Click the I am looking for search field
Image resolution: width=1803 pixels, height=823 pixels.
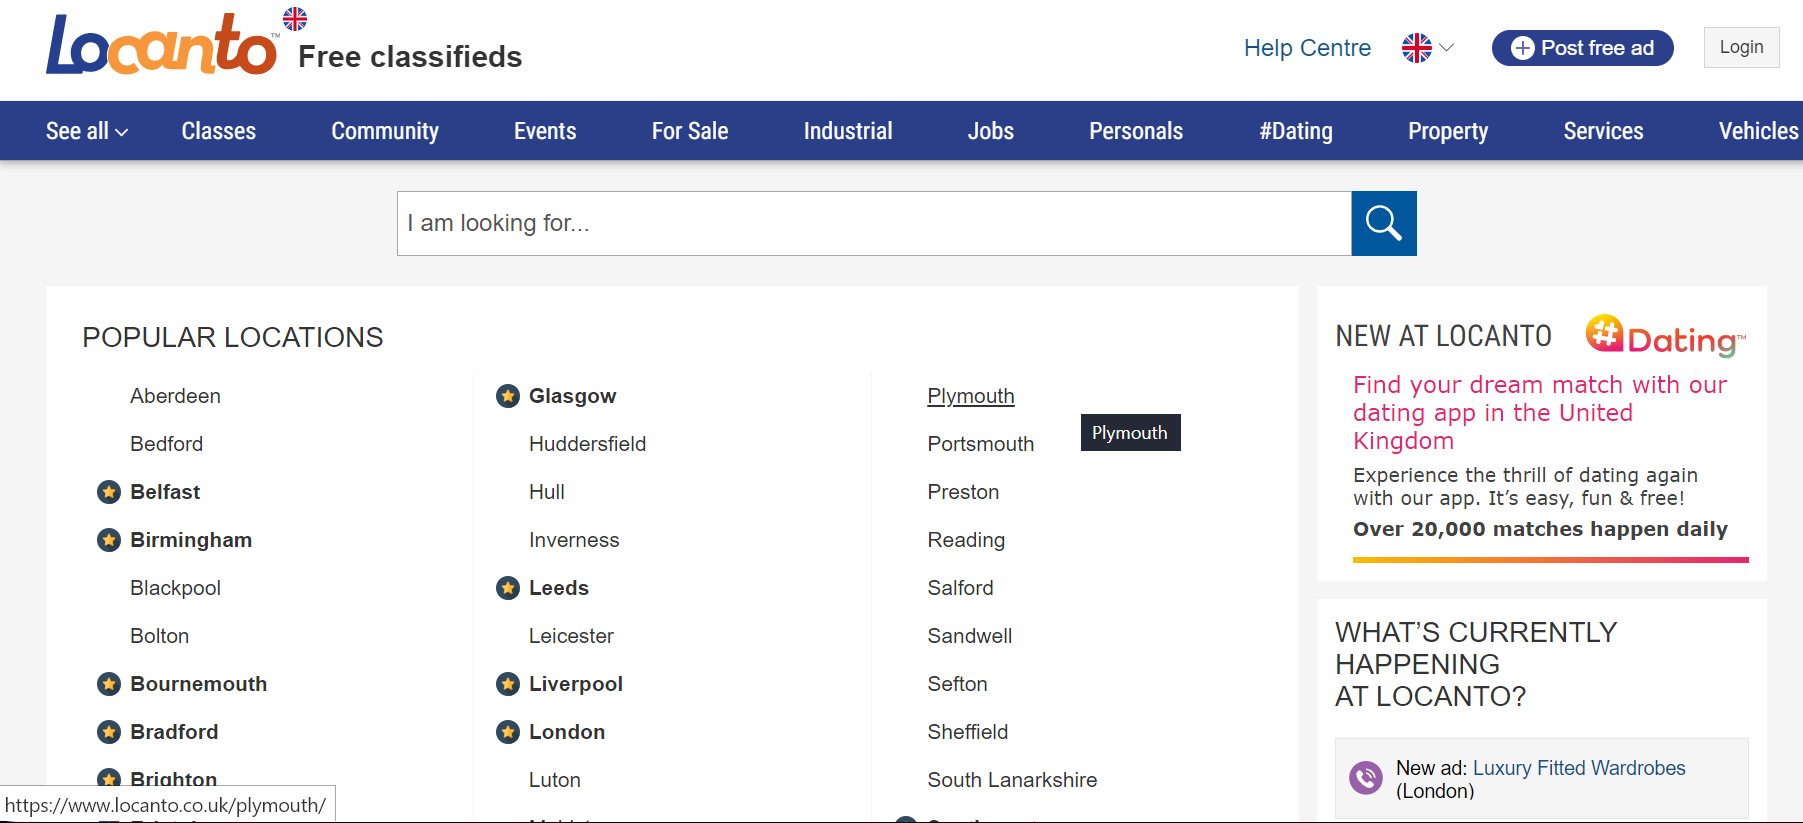874,223
